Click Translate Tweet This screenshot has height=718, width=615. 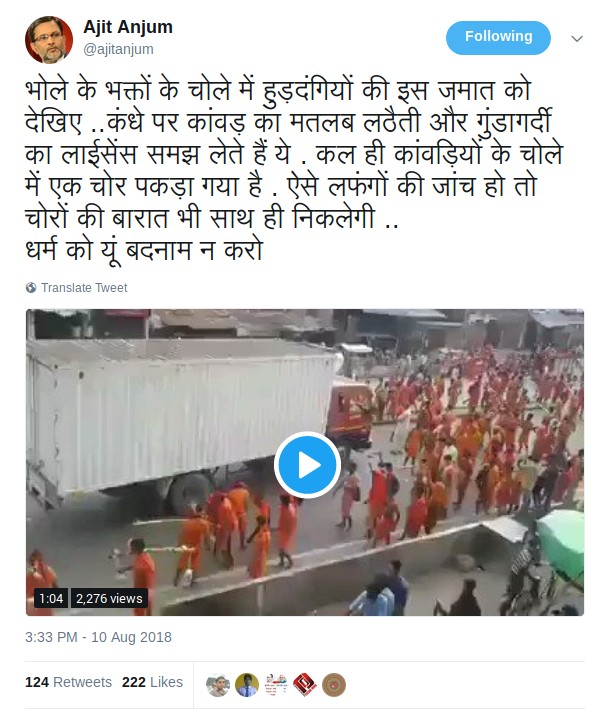pos(84,288)
